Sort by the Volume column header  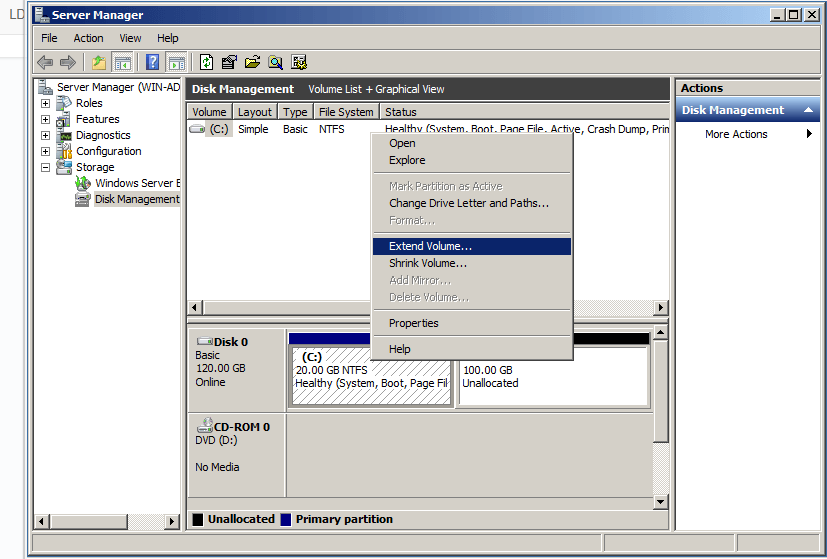[x=209, y=112]
